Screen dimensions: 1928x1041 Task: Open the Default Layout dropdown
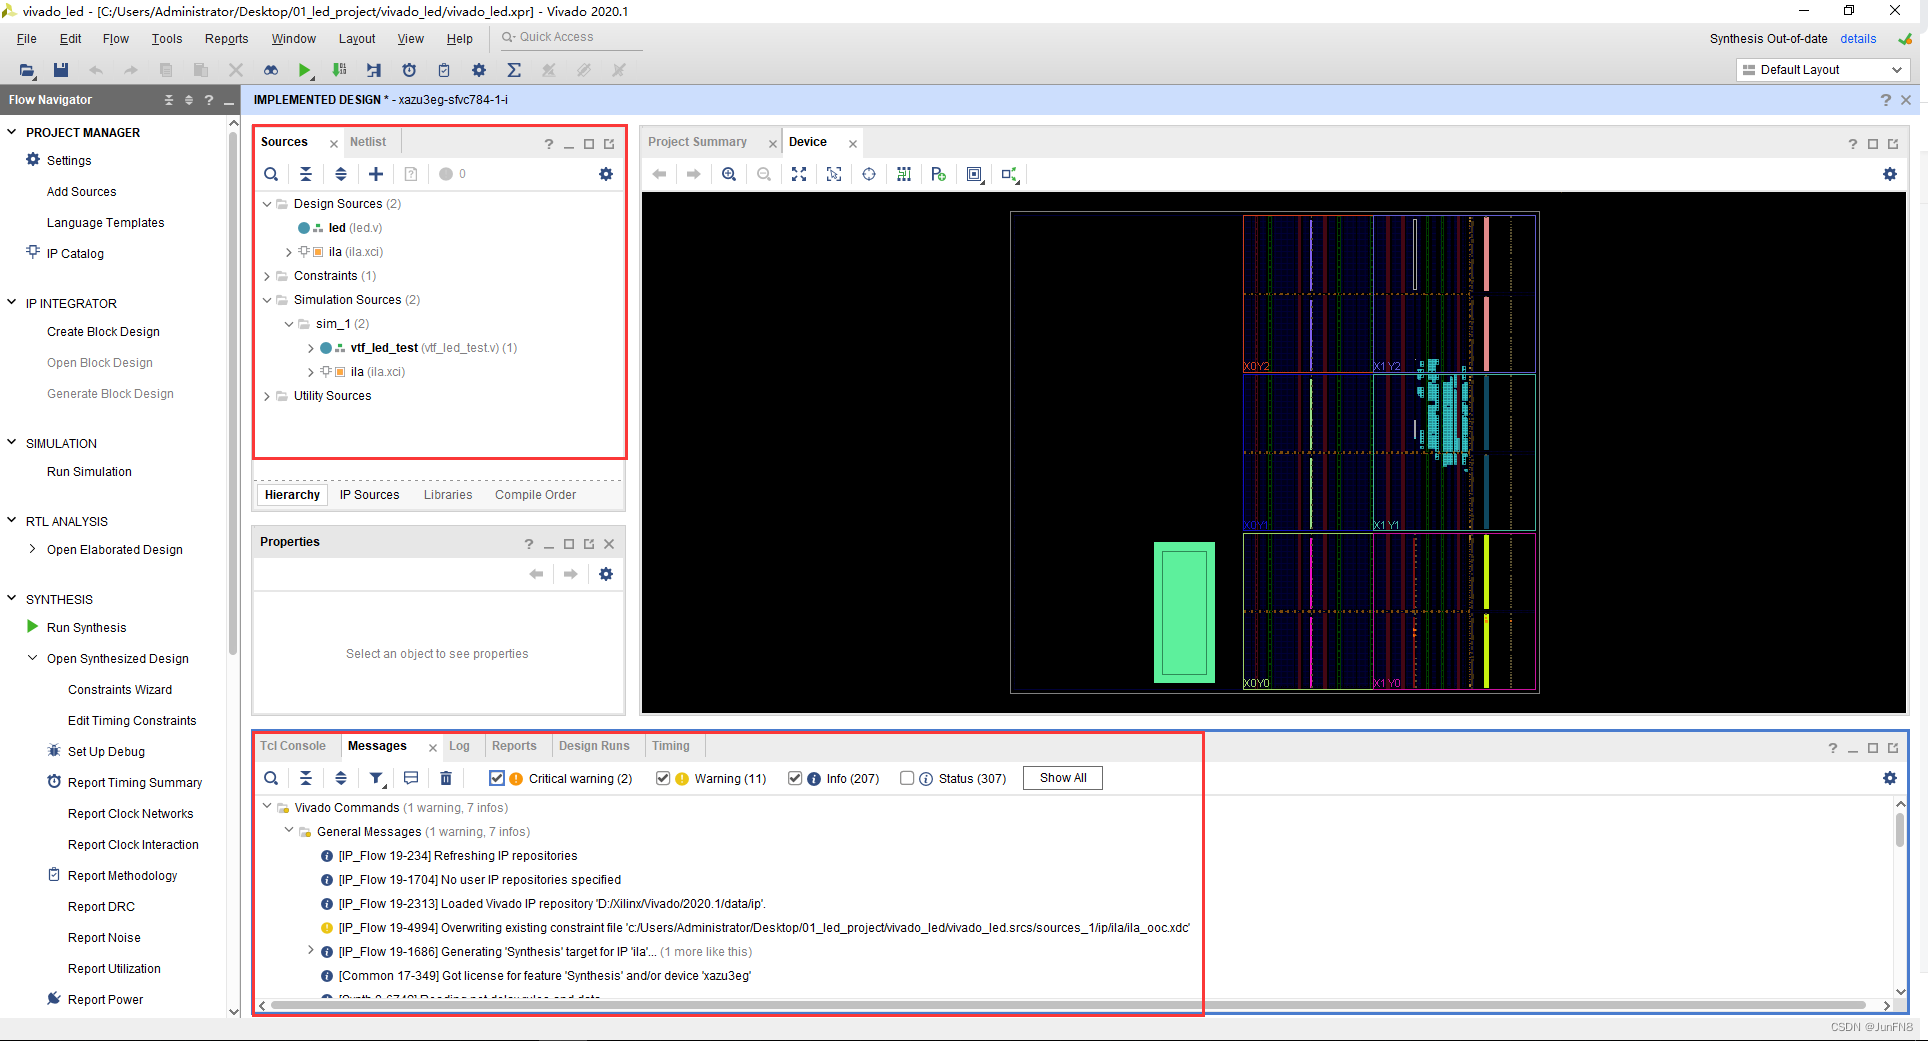(1823, 70)
